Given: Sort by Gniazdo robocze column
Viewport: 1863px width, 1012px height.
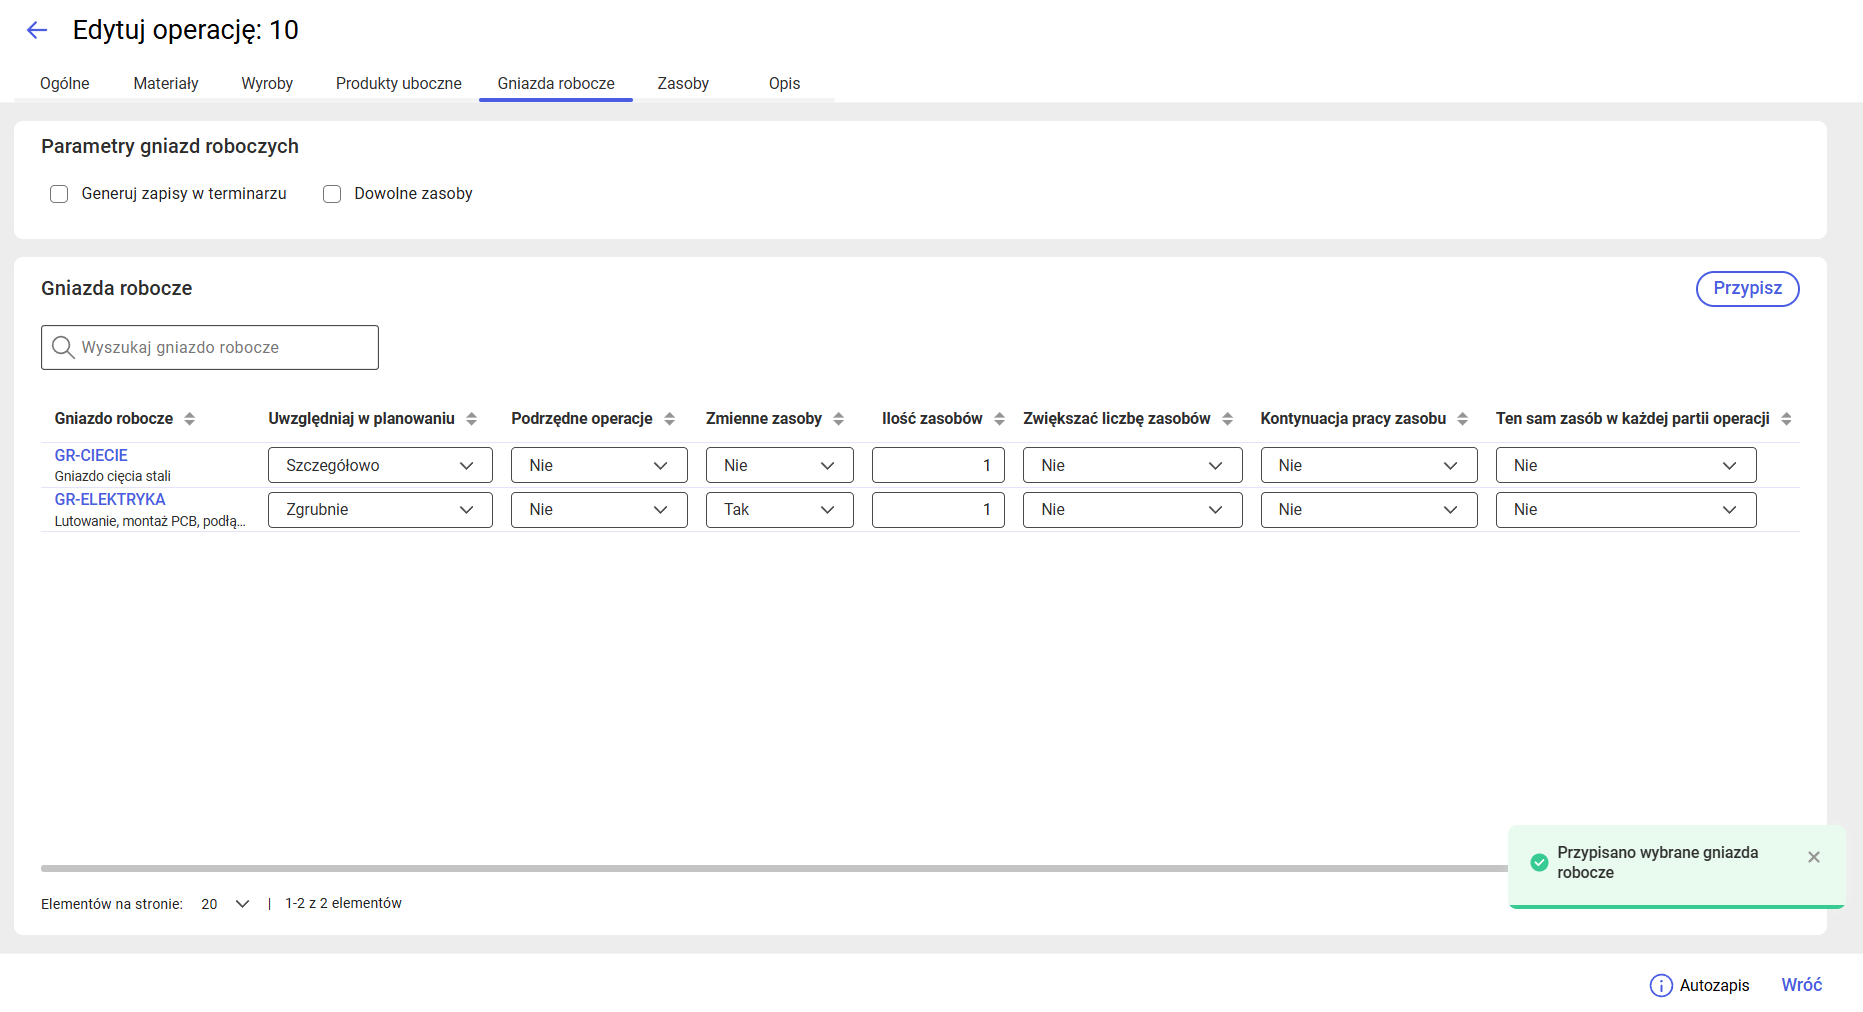Looking at the screenshot, I should click(189, 419).
